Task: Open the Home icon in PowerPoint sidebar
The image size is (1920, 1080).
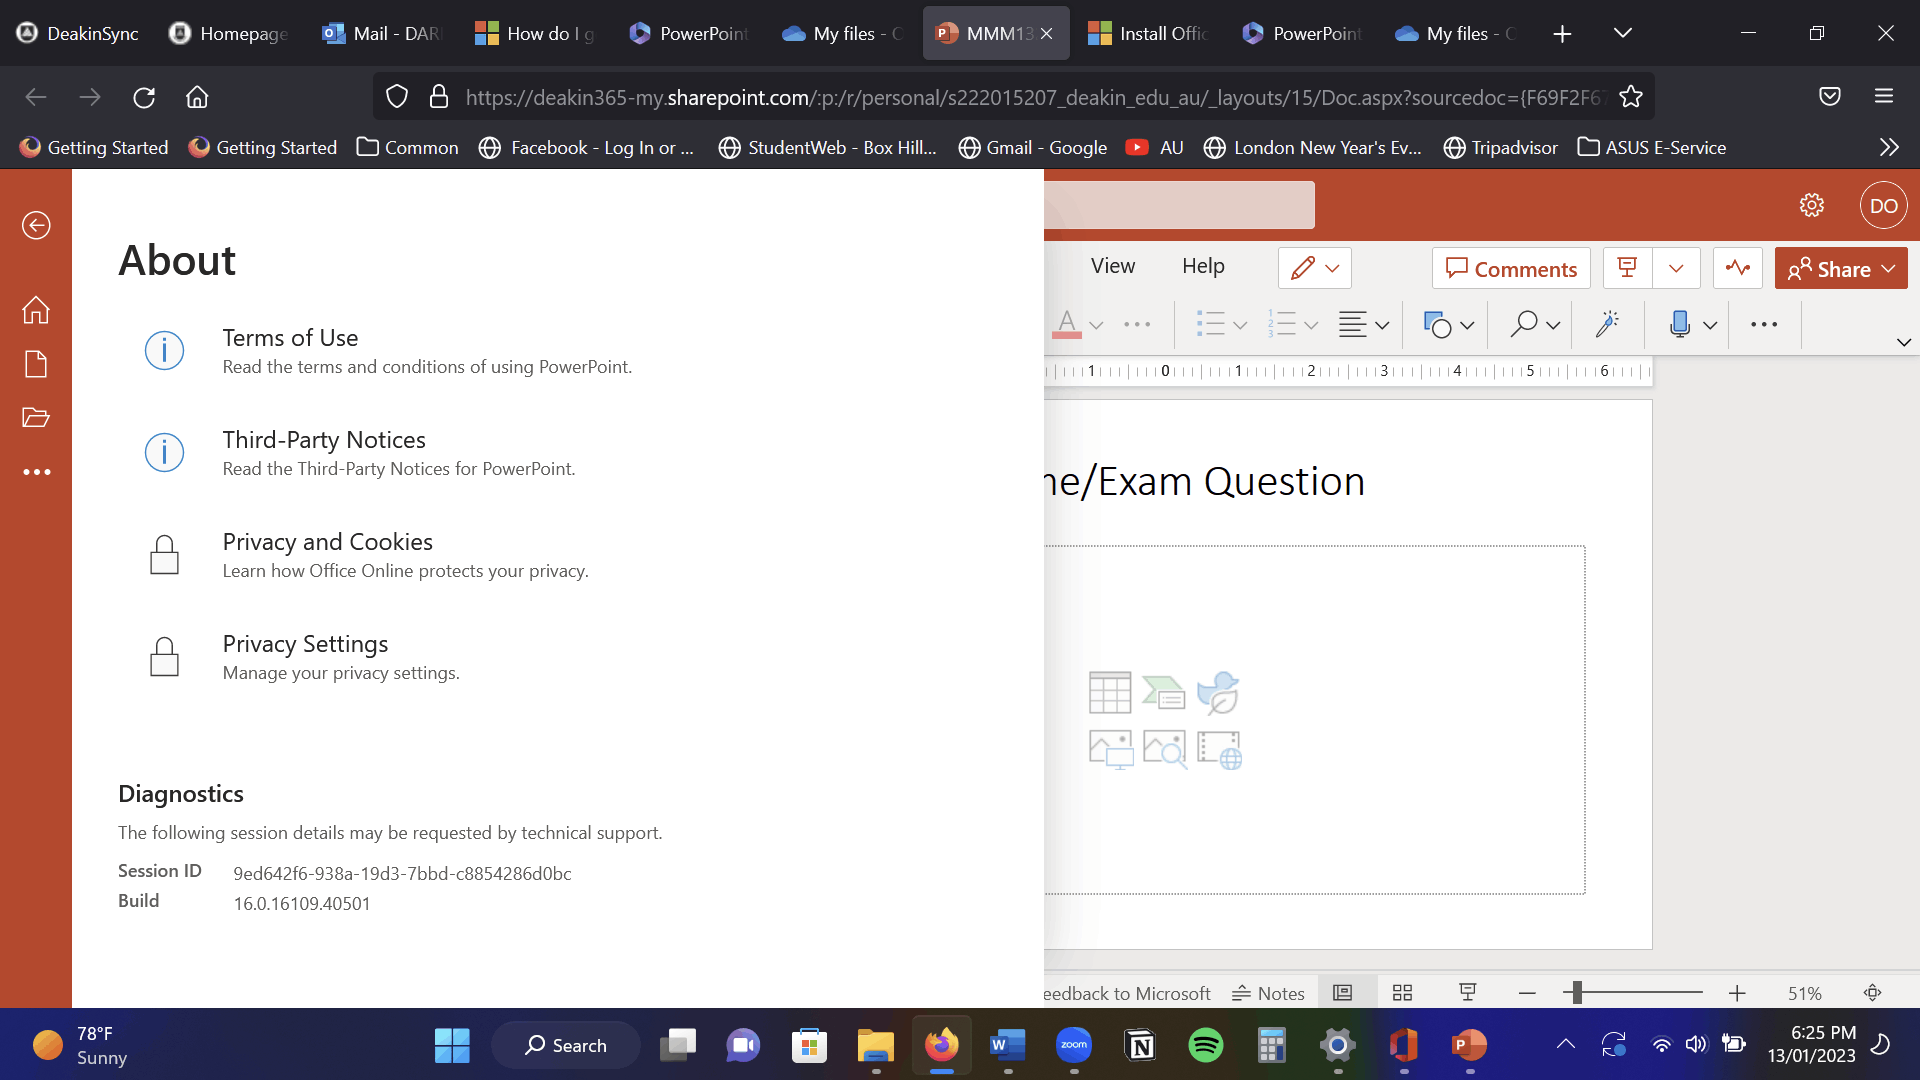Action: (36, 310)
